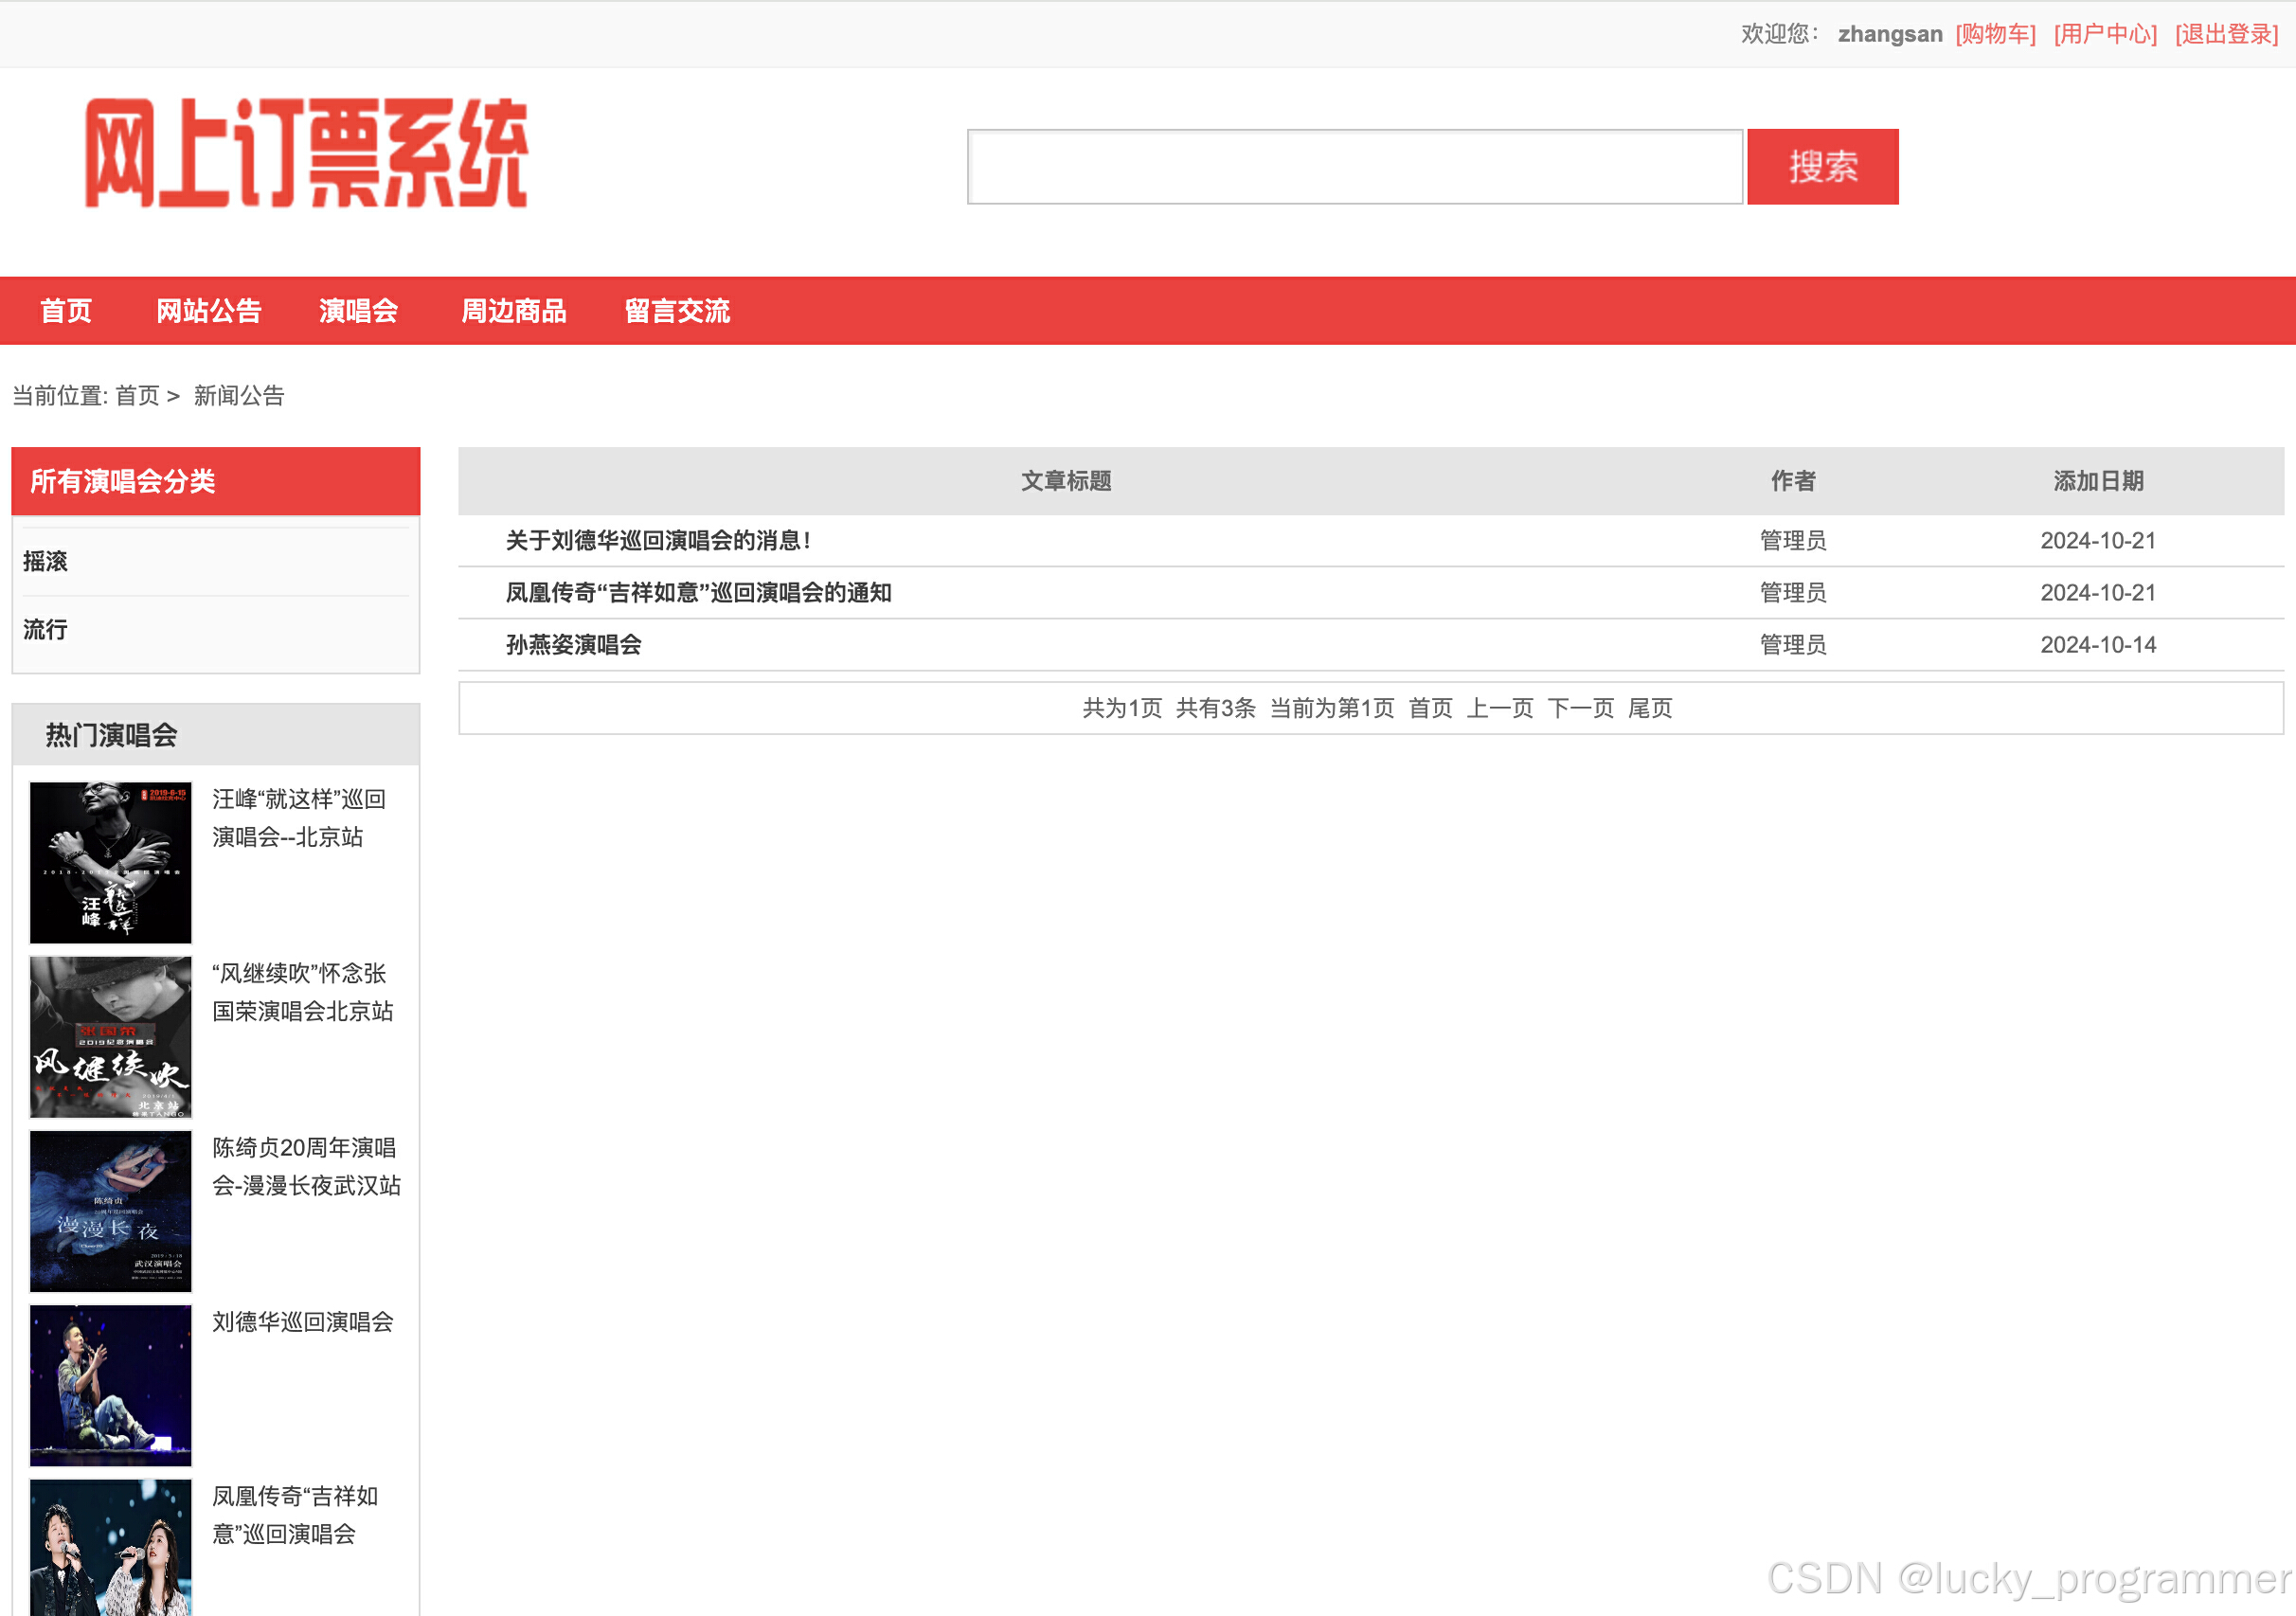Screen dimensions: 2296x1616
Task: Select the 流行 concert category
Action: tap(46, 629)
